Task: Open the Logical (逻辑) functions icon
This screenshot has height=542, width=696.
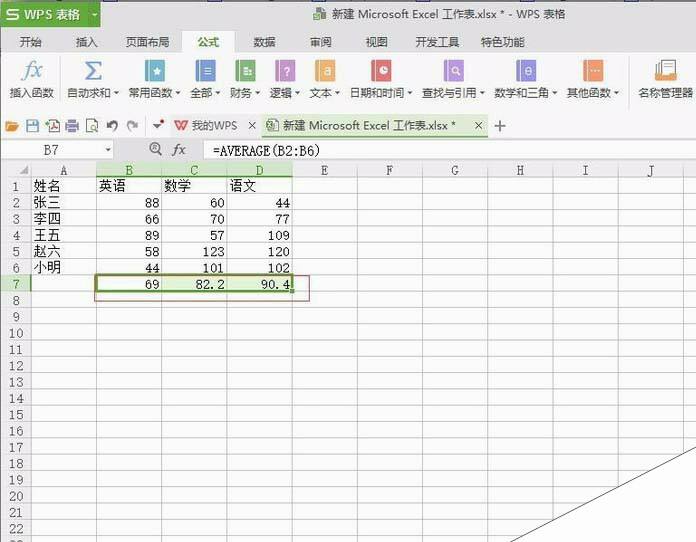Action: [x=285, y=71]
